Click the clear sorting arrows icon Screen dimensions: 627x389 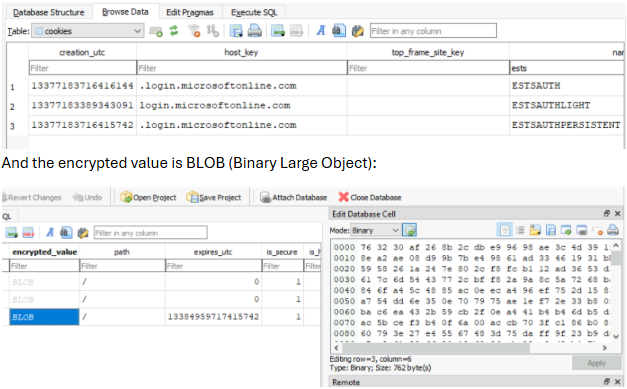click(x=213, y=31)
